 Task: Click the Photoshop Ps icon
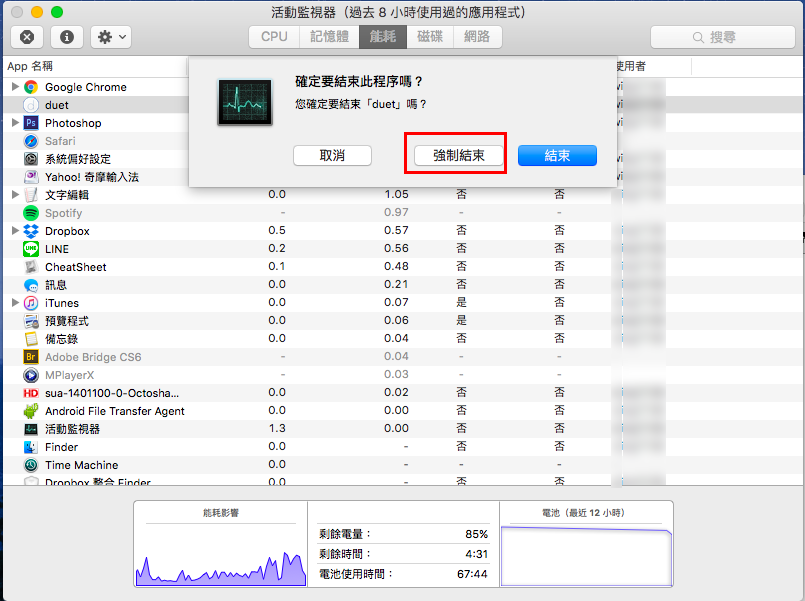coord(31,123)
